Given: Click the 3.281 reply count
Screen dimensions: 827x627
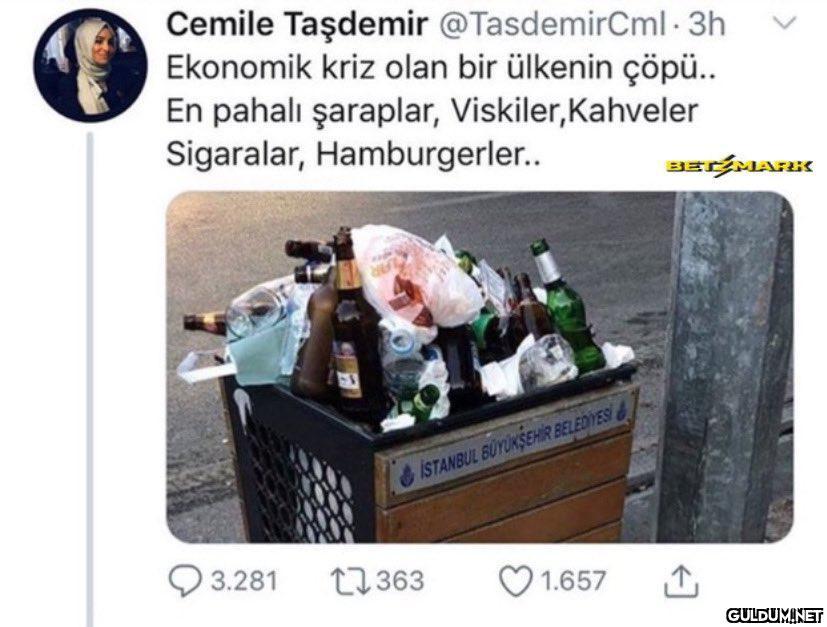Looking at the screenshot, I should tap(244, 581).
